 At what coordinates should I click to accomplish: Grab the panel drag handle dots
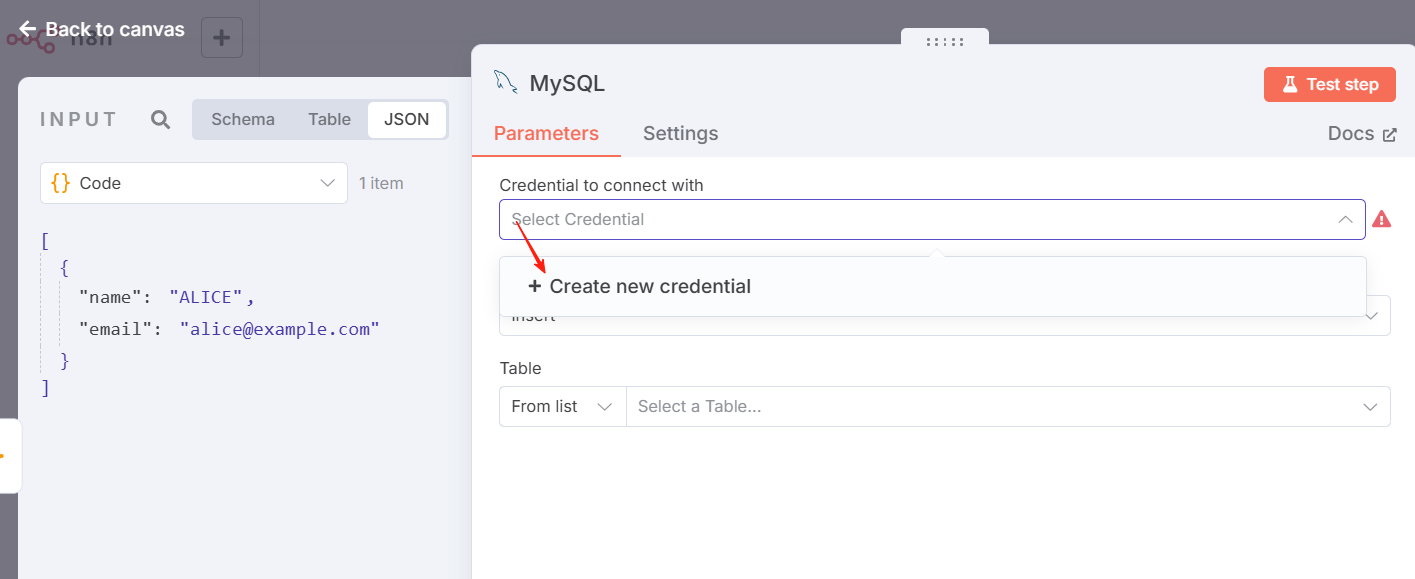click(x=945, y=42)
